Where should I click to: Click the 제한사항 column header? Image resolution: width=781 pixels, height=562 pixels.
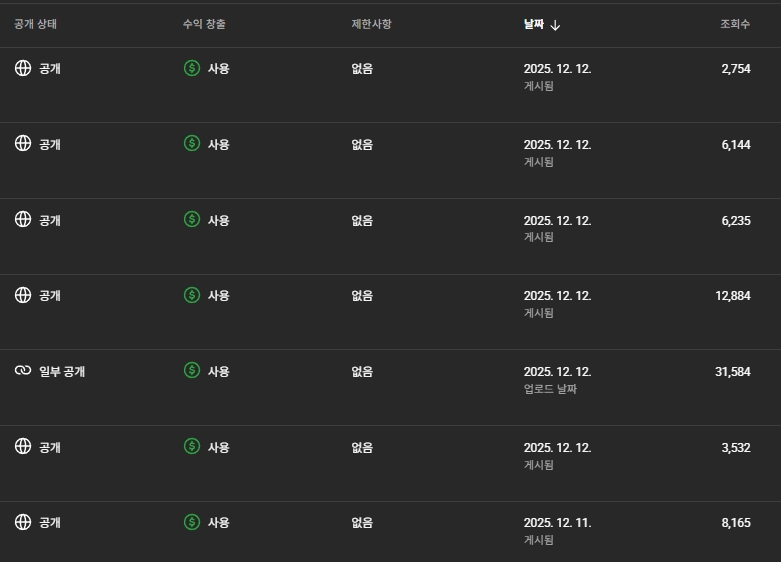371,24
